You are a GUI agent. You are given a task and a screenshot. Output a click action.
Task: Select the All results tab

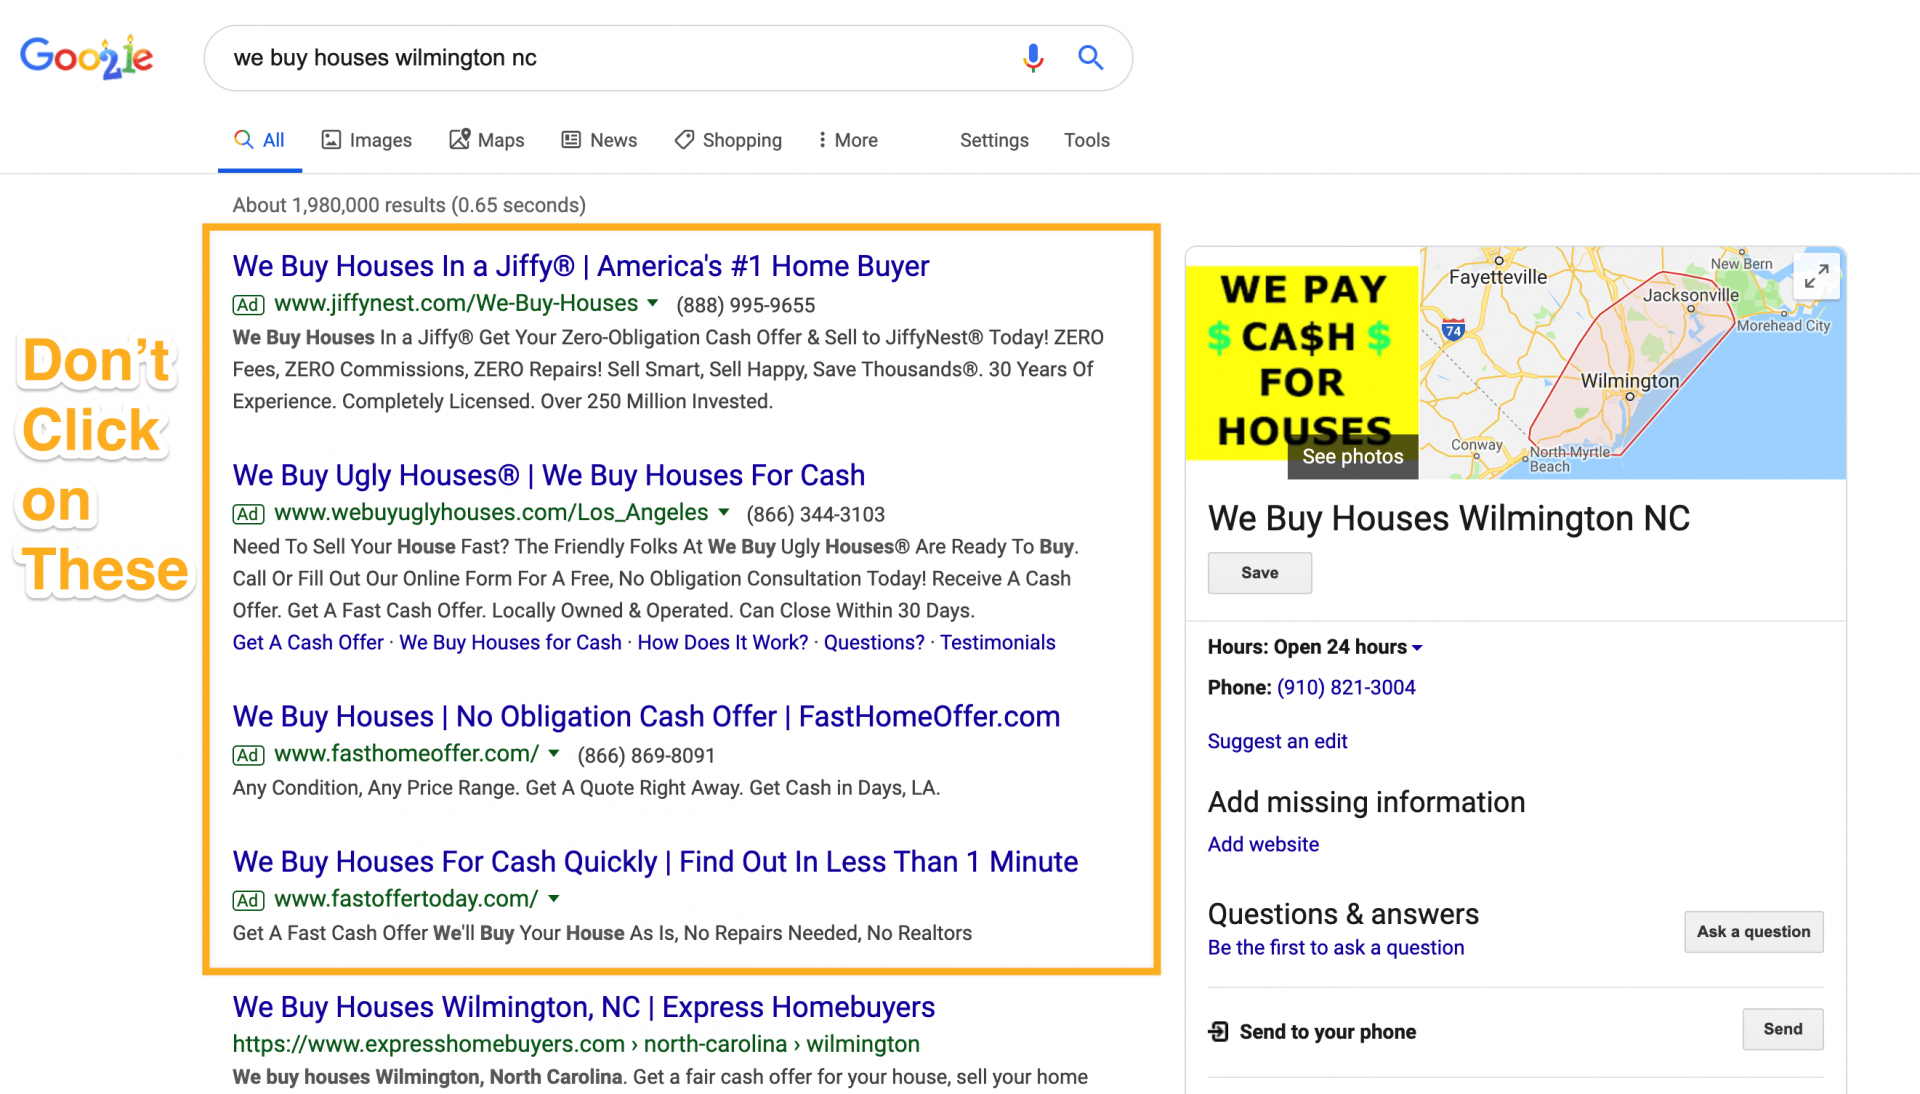(260, 140)
